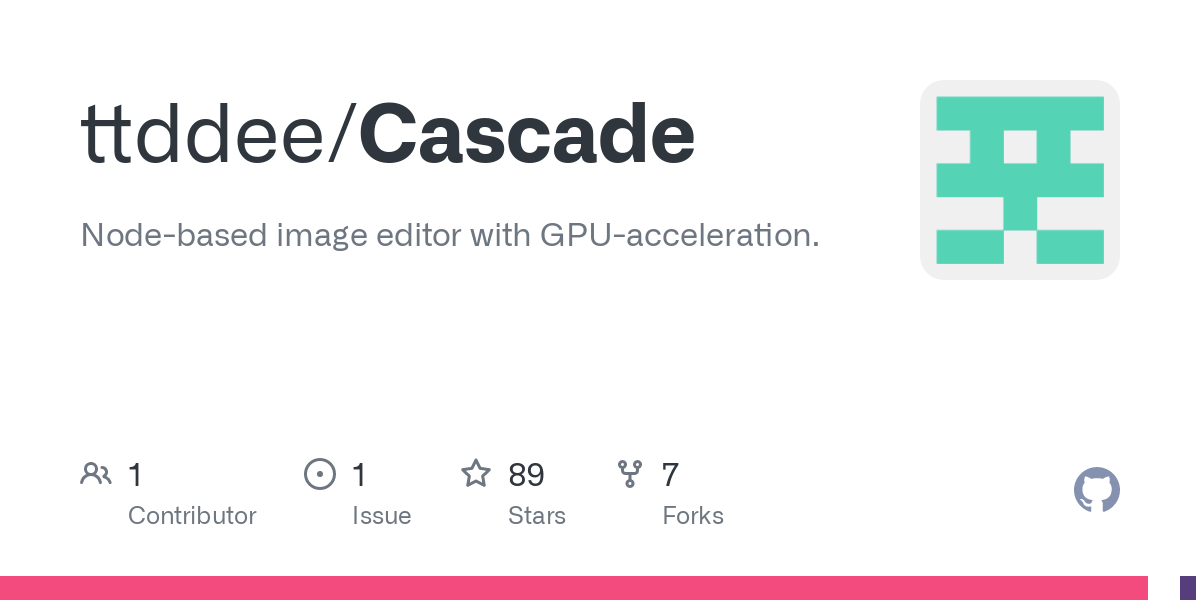Click the star count 89
Screen dimensions: 1200x600
coord(526,474)
